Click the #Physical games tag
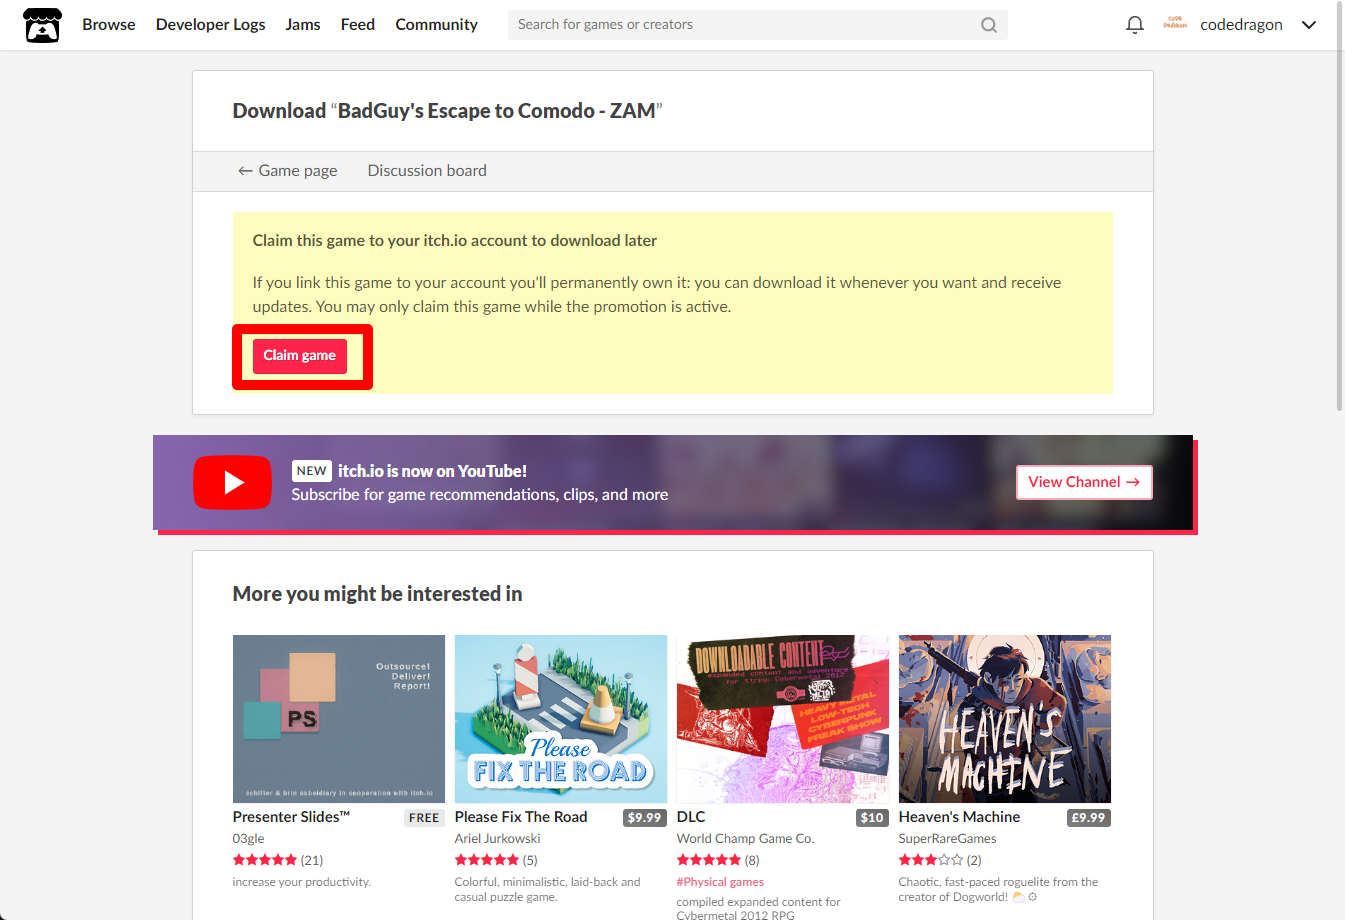Viewport: 1345px width, 920px height. 720,882
